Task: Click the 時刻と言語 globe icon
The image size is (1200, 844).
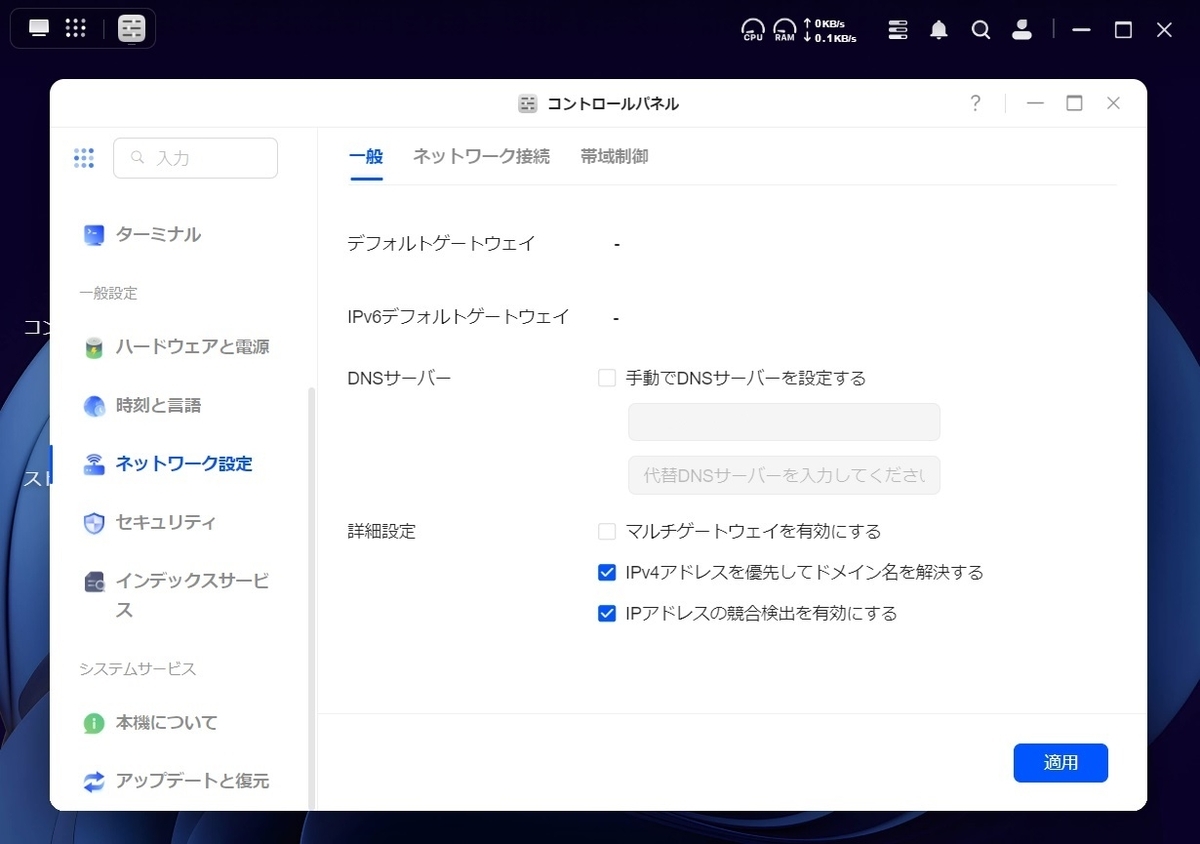Action: [94, 406]
